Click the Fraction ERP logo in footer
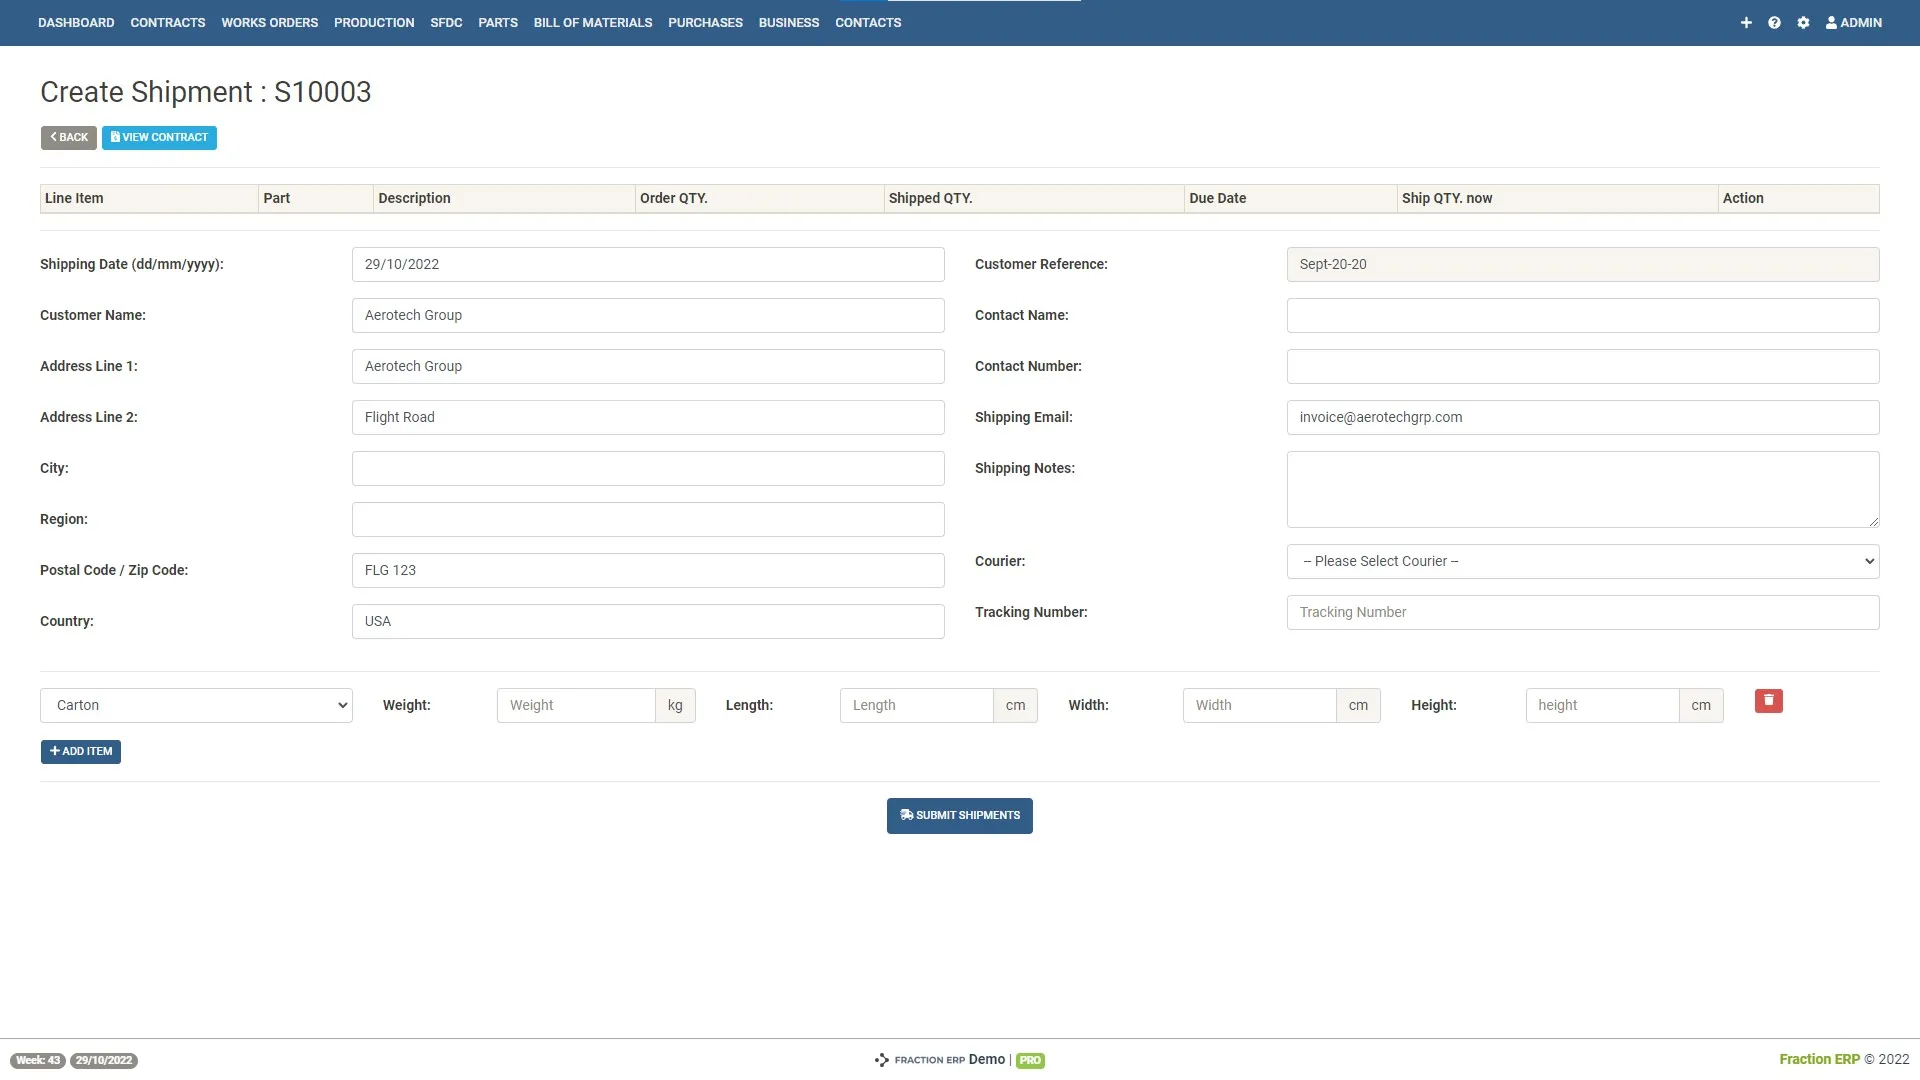The height and width of the screenshot is (1080, 1920). (920, 1060)
